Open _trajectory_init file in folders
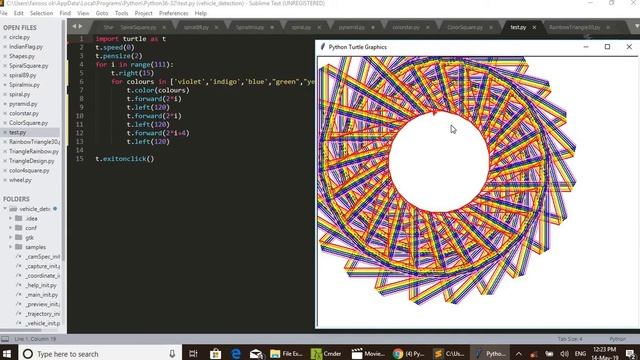Image resolution: width=640 pixels, height=360 pixels. coord(42,314)
